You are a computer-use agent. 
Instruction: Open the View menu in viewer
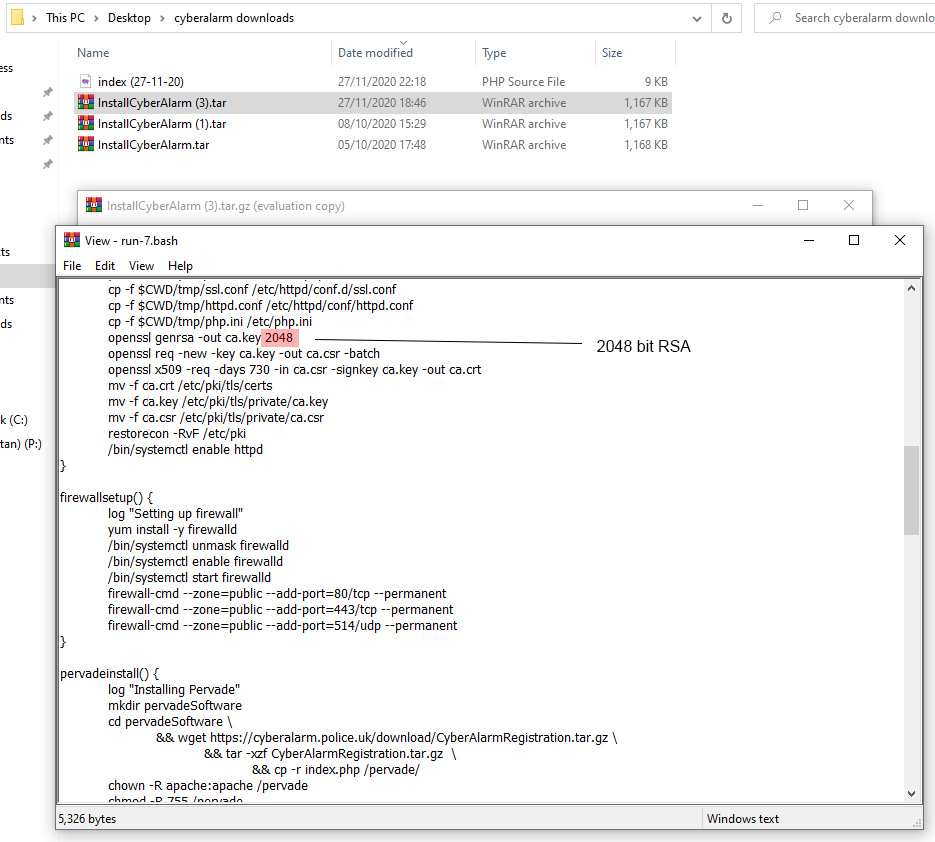point(141,266)
